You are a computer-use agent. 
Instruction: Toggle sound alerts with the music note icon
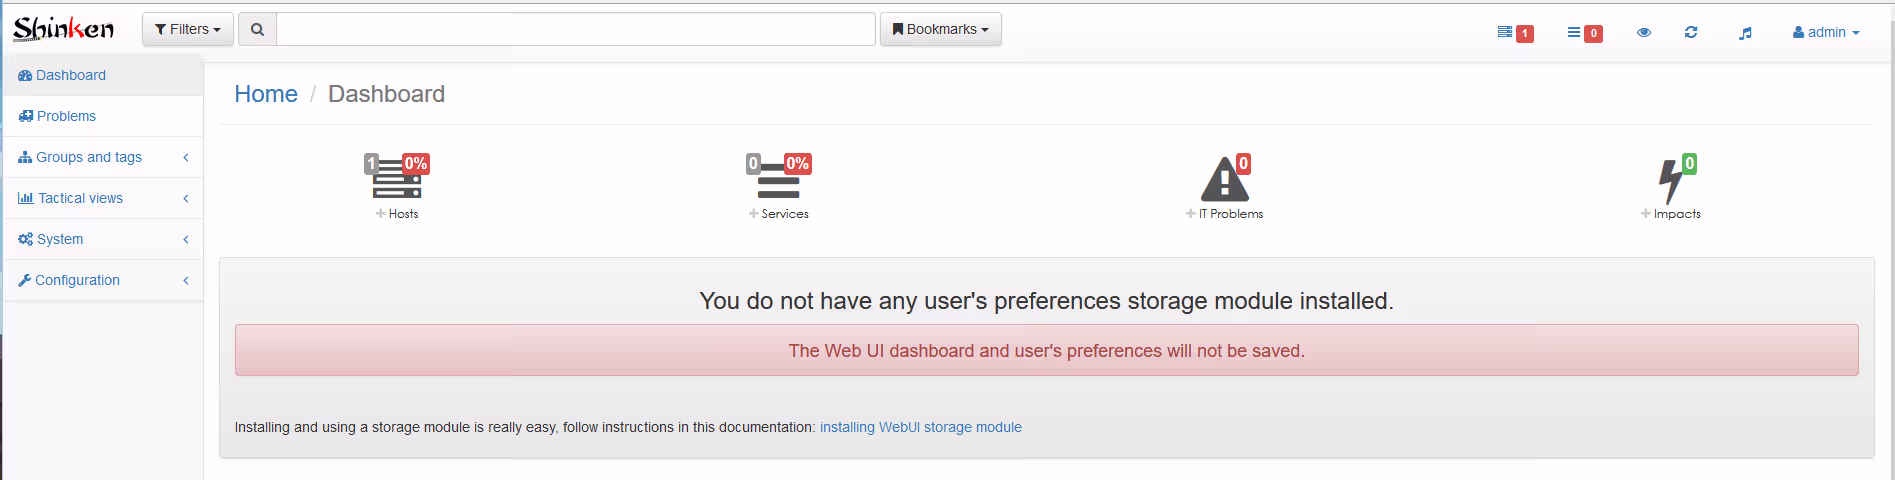[1745, 33]
